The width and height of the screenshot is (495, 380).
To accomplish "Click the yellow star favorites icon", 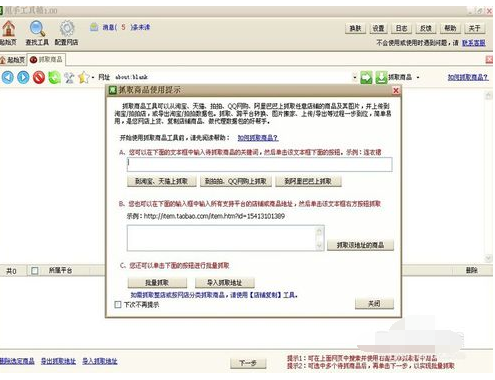I will click(x=84, y=77).
